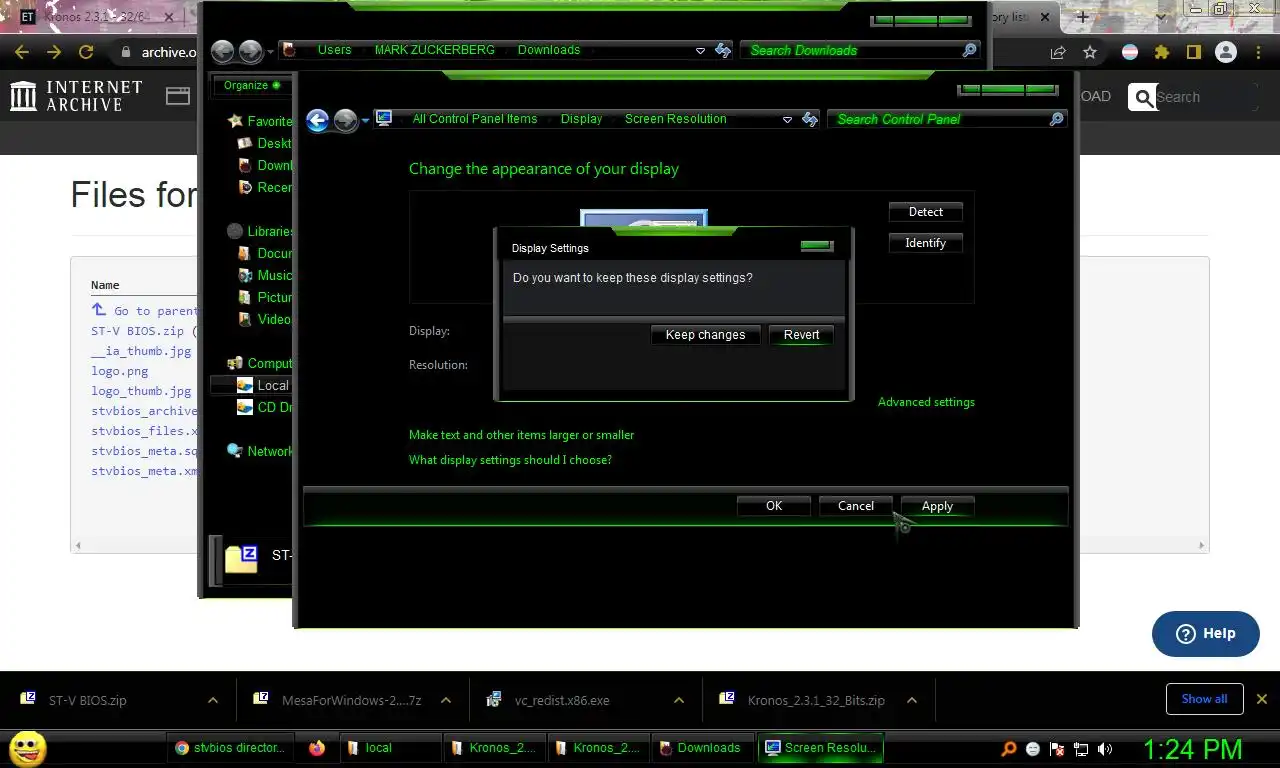The width and height of the screenshot is (1280, 768).
Task: Click Show all downloads button
Action: click(x=1204, y=699)
